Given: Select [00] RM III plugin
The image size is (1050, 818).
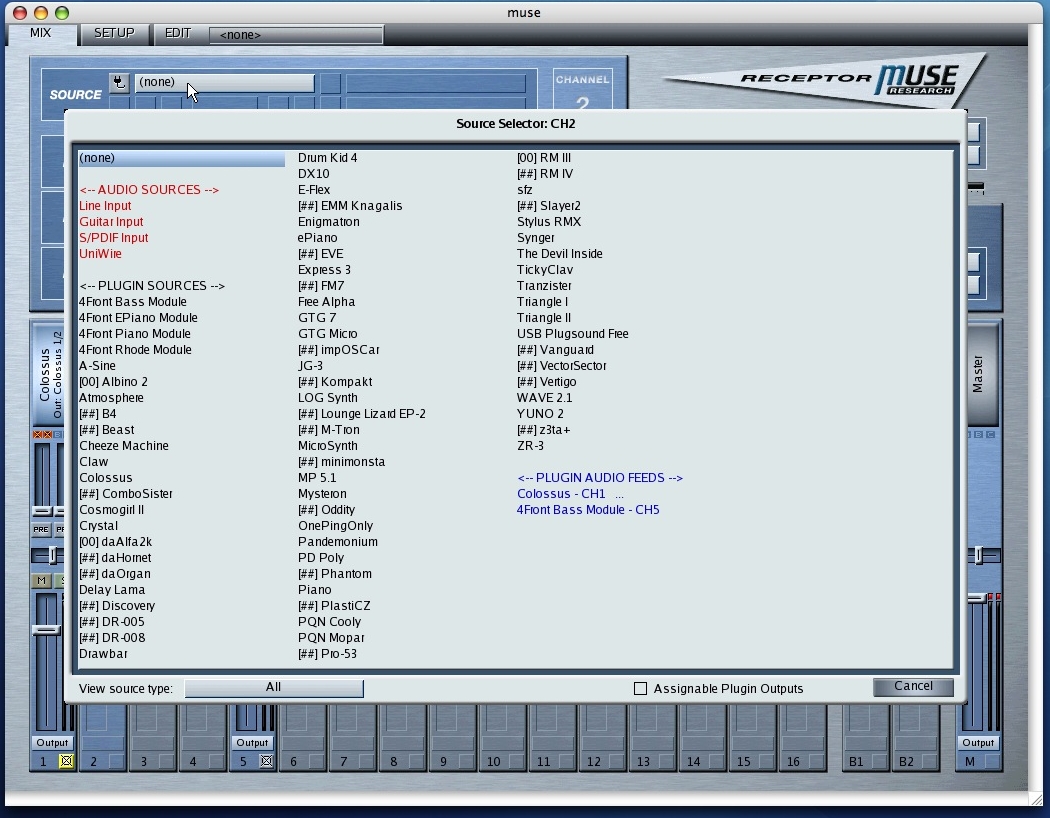Looking at the screenshot, I should click(x=544, y=158).
